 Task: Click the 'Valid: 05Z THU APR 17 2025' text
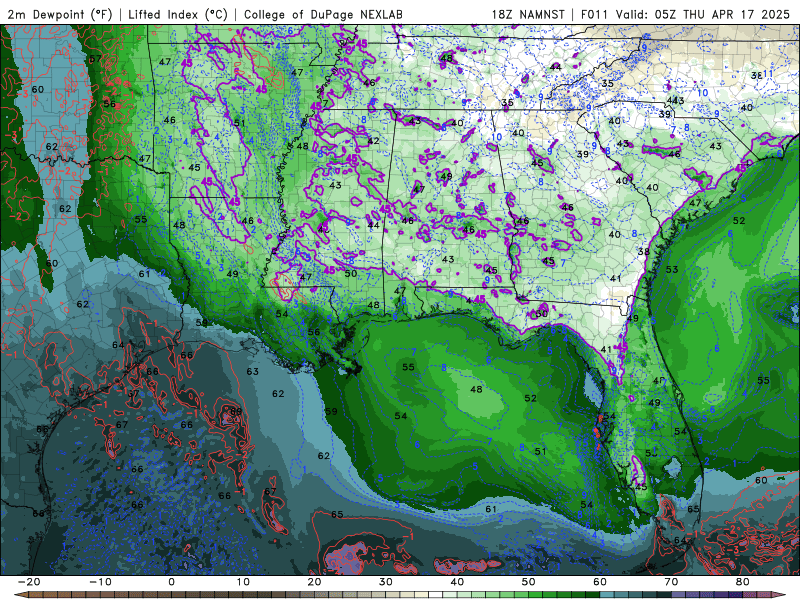coord(703,14)
